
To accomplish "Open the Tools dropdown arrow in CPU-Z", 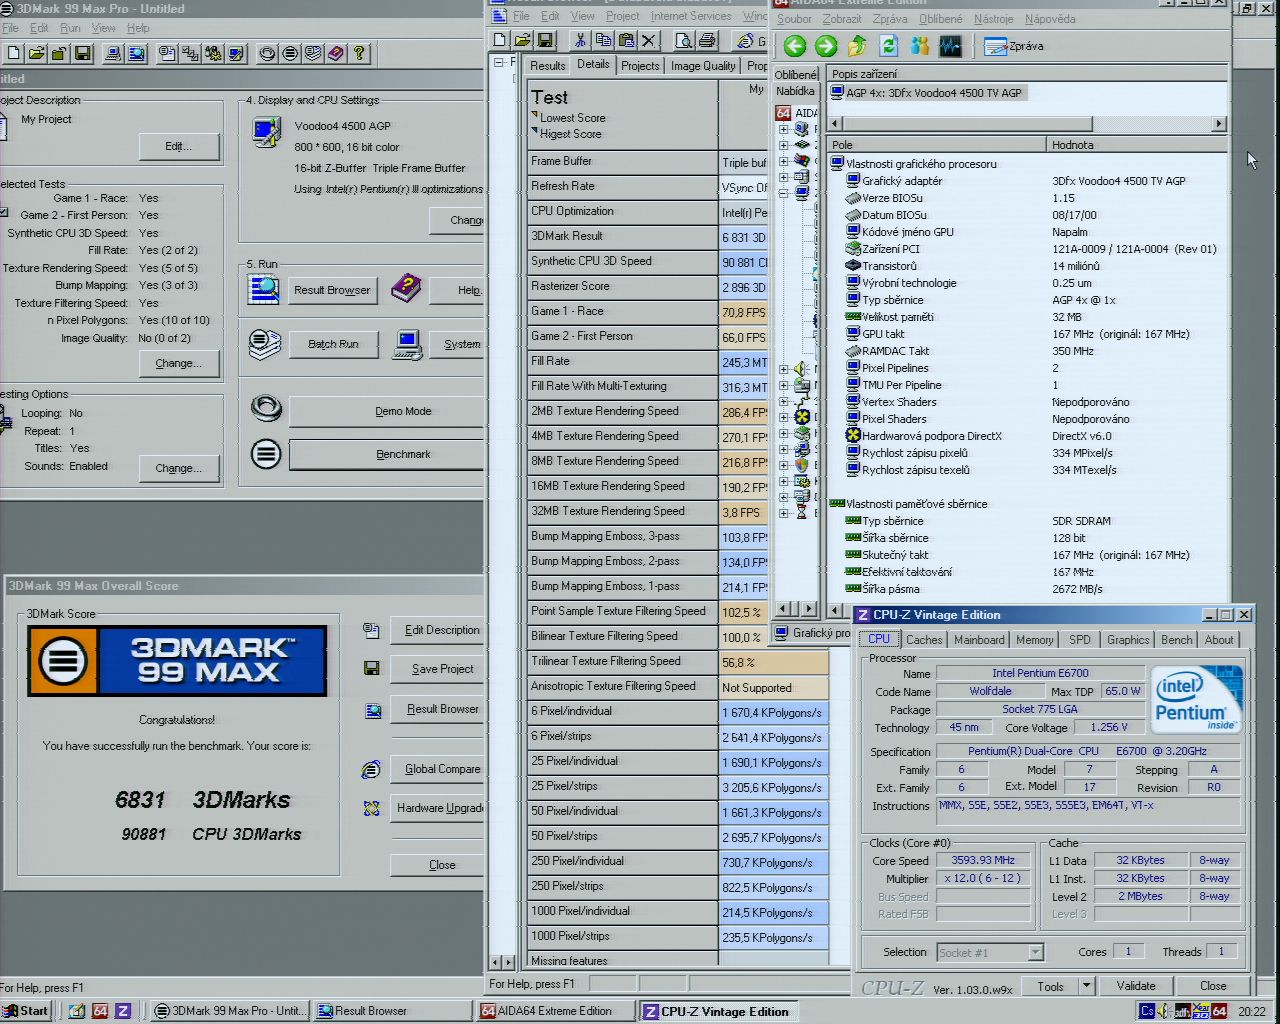I will click(x=1087, y=986).
